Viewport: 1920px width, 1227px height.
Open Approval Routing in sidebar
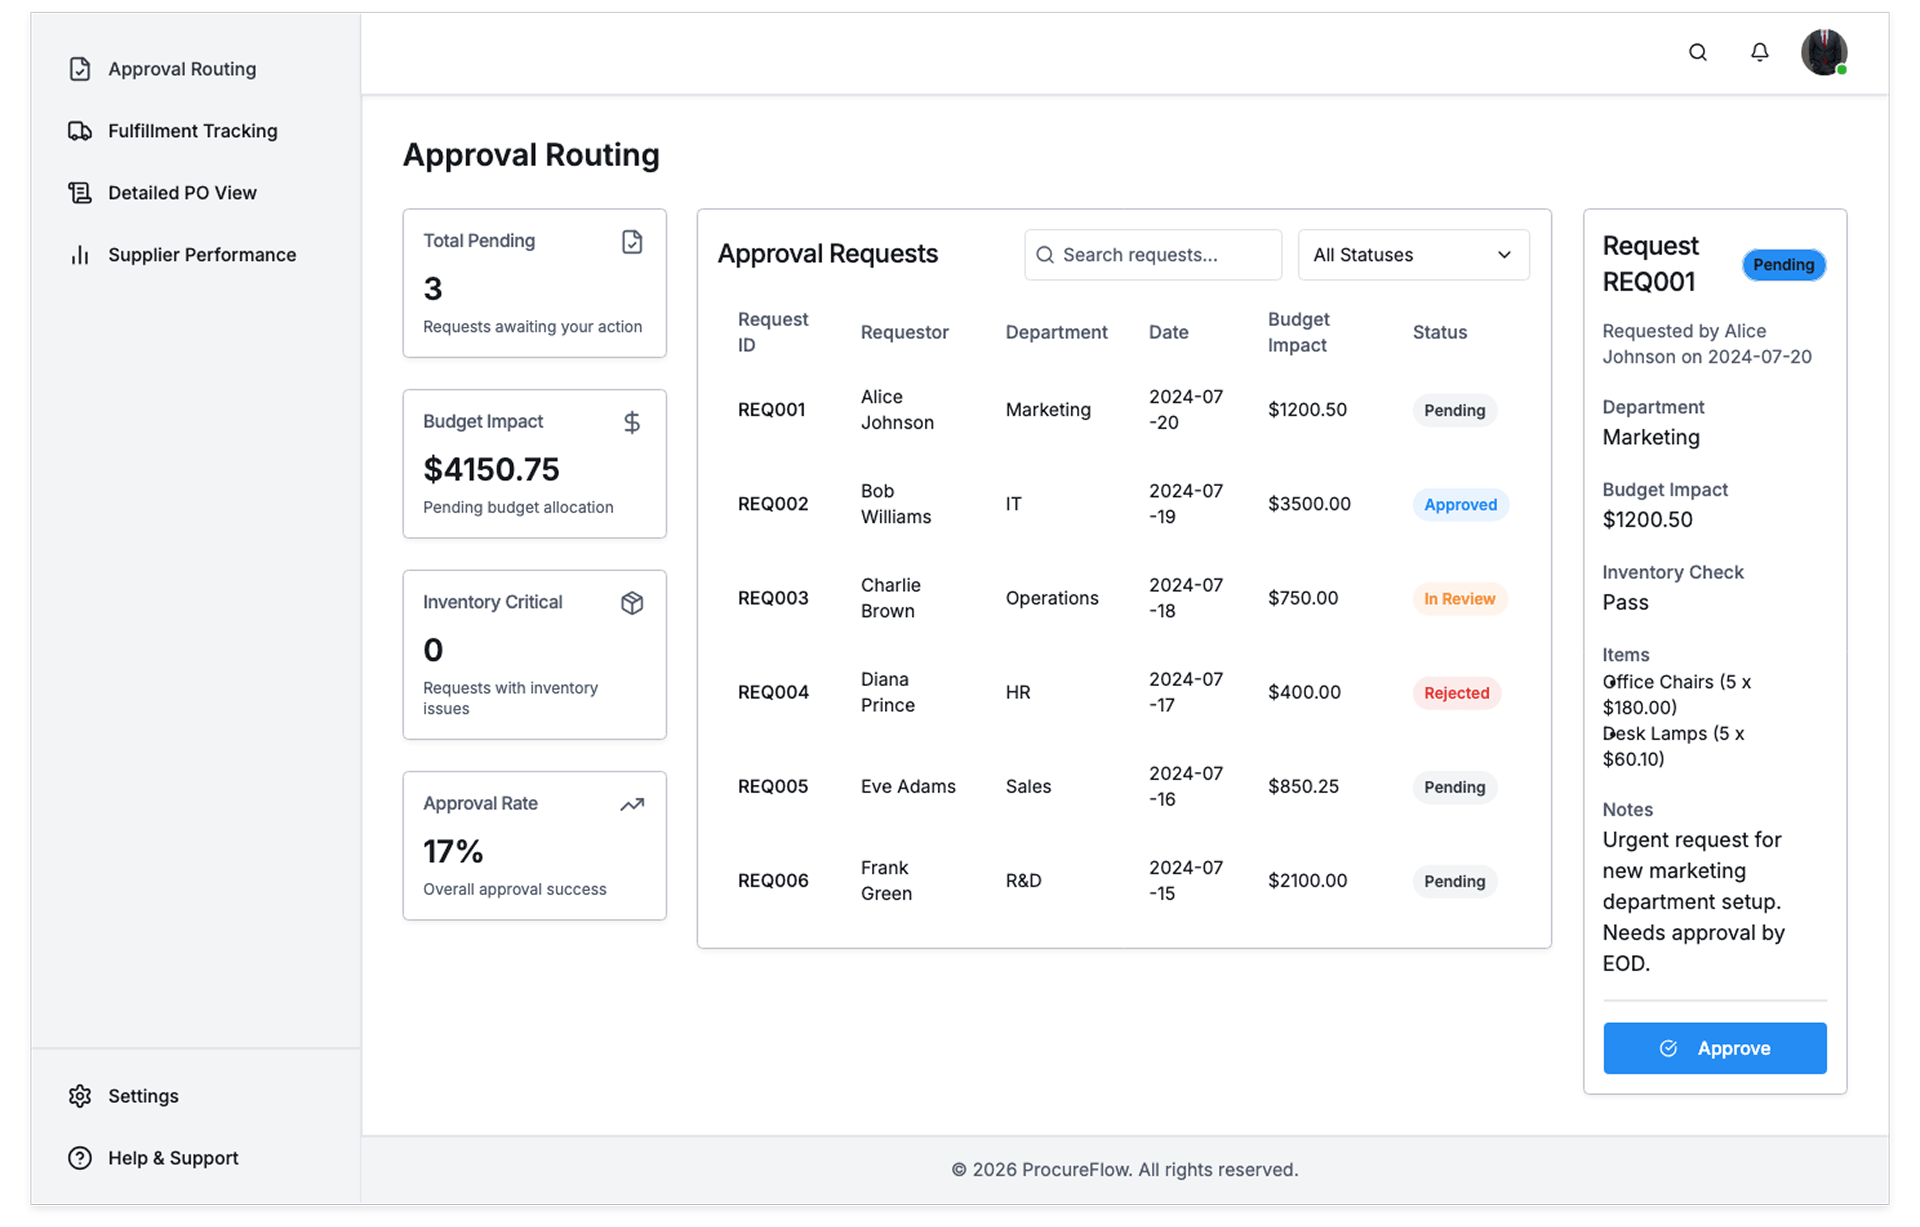click(182, 69)
